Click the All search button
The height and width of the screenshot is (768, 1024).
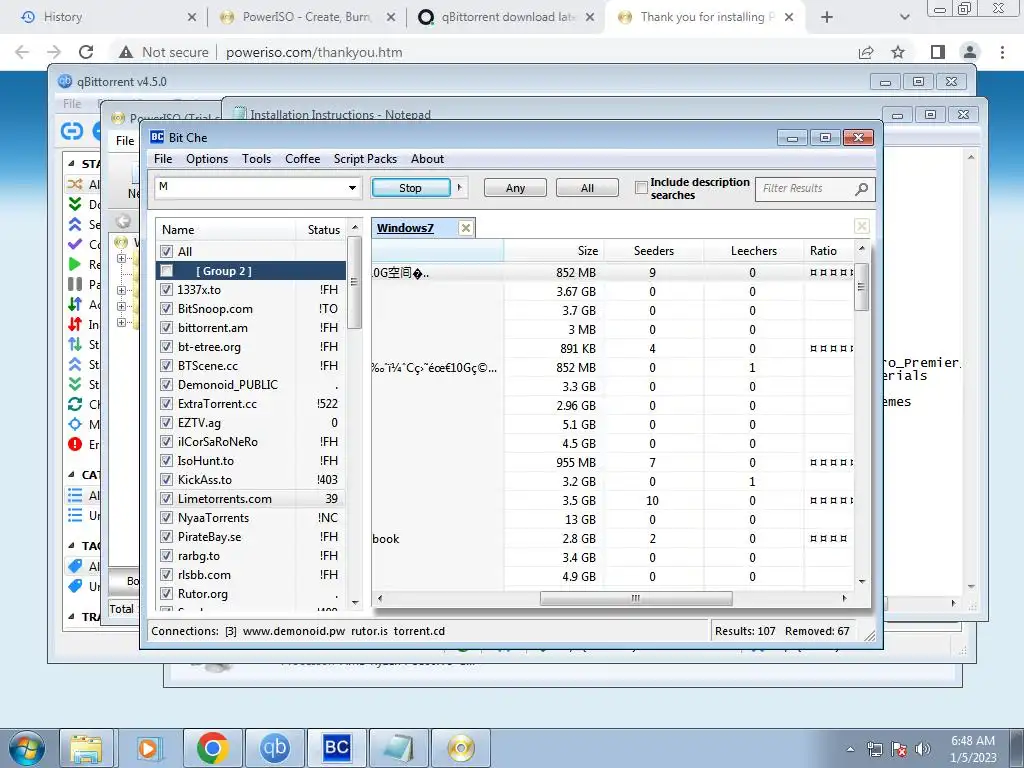pos(587,187)
